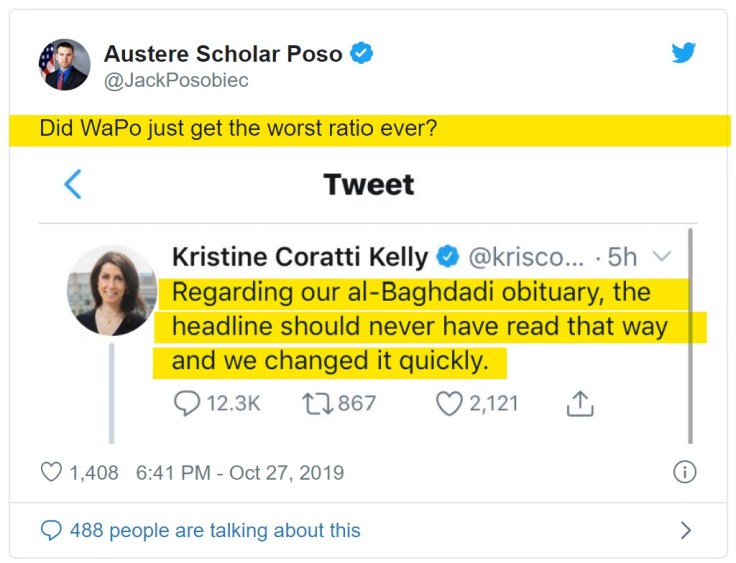Image resolution: width=736 pixels, height=563 pixels.
Task: Open the tweet information icon
Action: [x=684, y=472]
